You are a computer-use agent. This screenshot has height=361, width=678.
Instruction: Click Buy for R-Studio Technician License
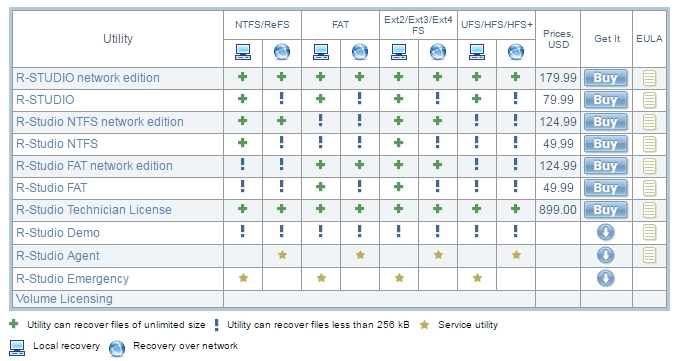click(x=605, y=210)
